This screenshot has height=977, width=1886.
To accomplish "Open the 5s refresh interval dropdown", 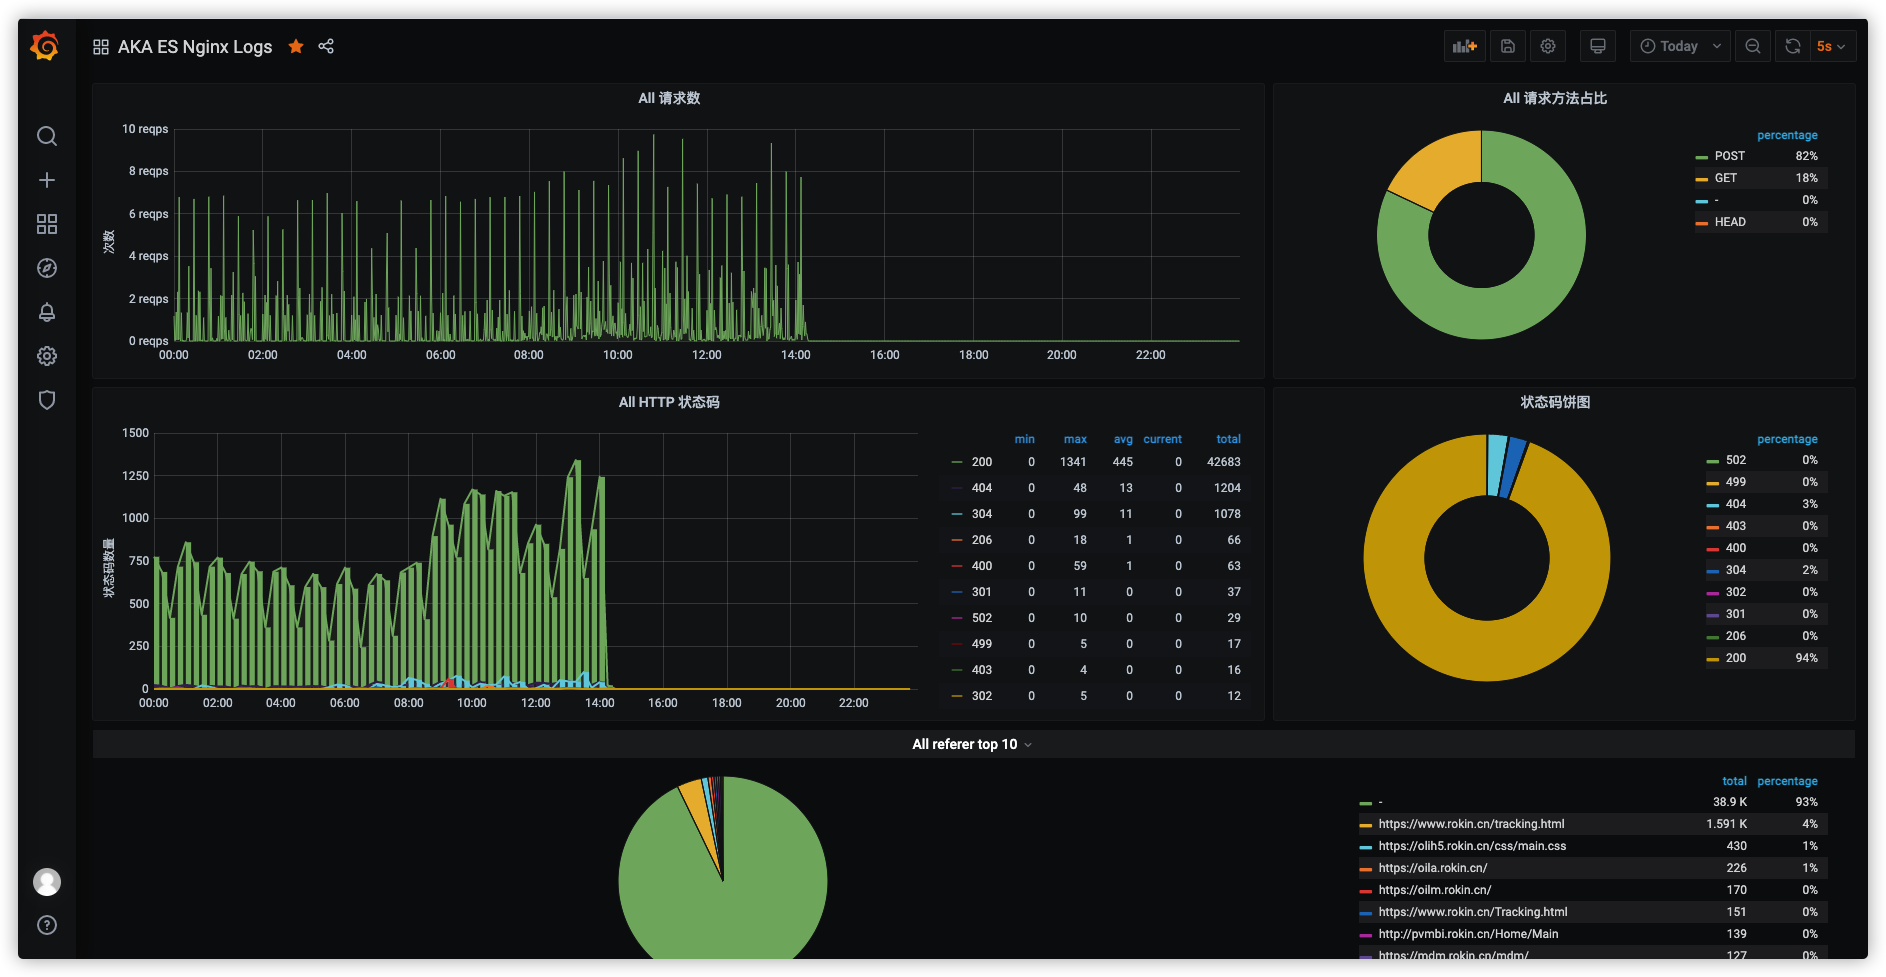I will pyautogui.click(x=1832, y=46).
